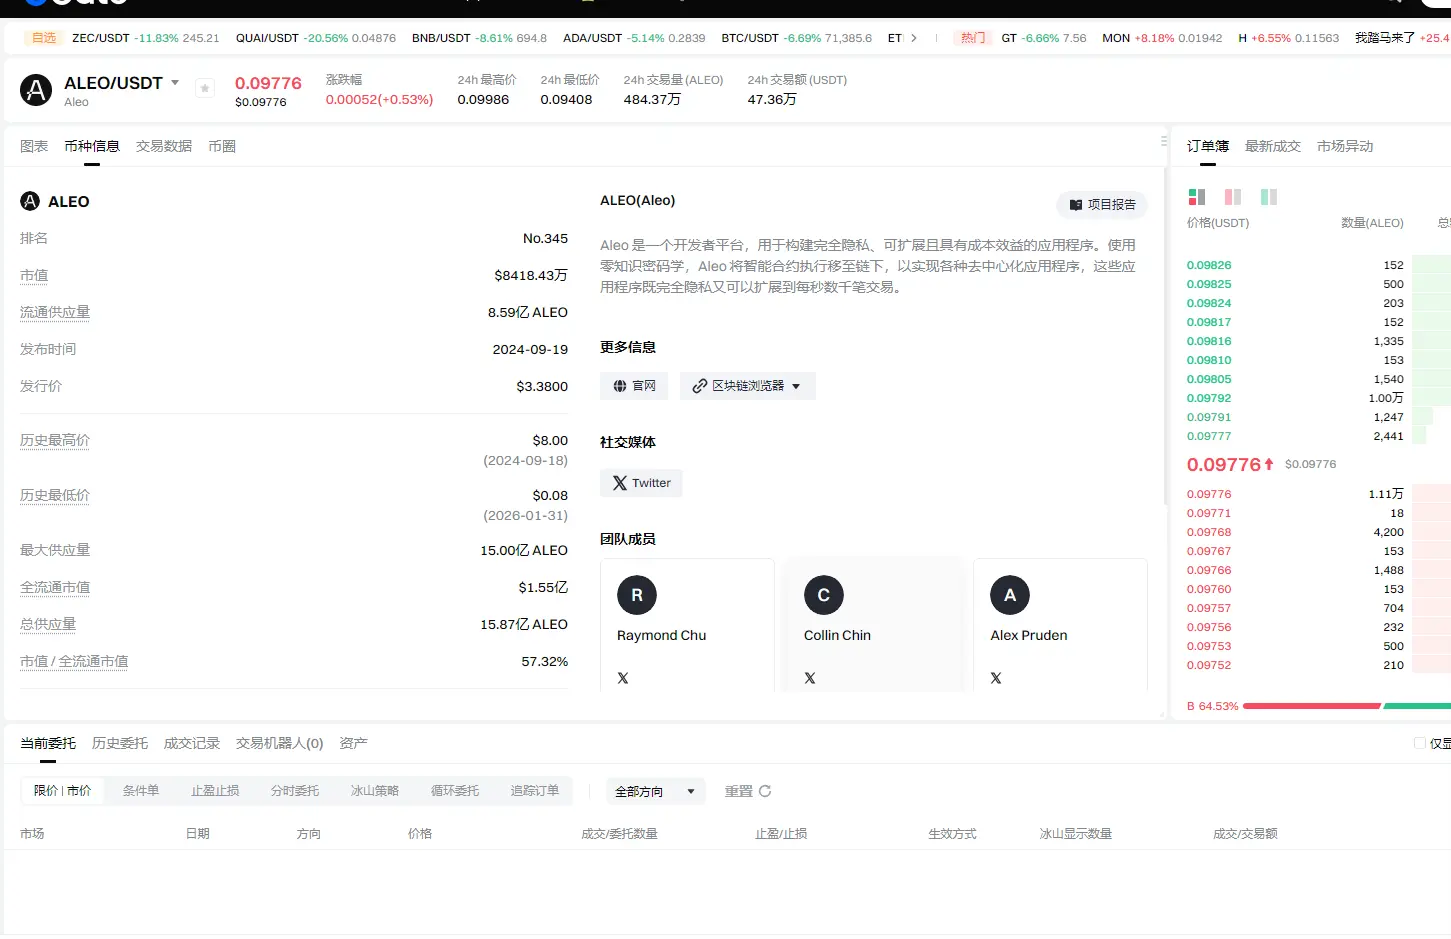Screen dimensions: 1451x939
Task: Switch to the 资产 tab
Action: click(354, 743)
